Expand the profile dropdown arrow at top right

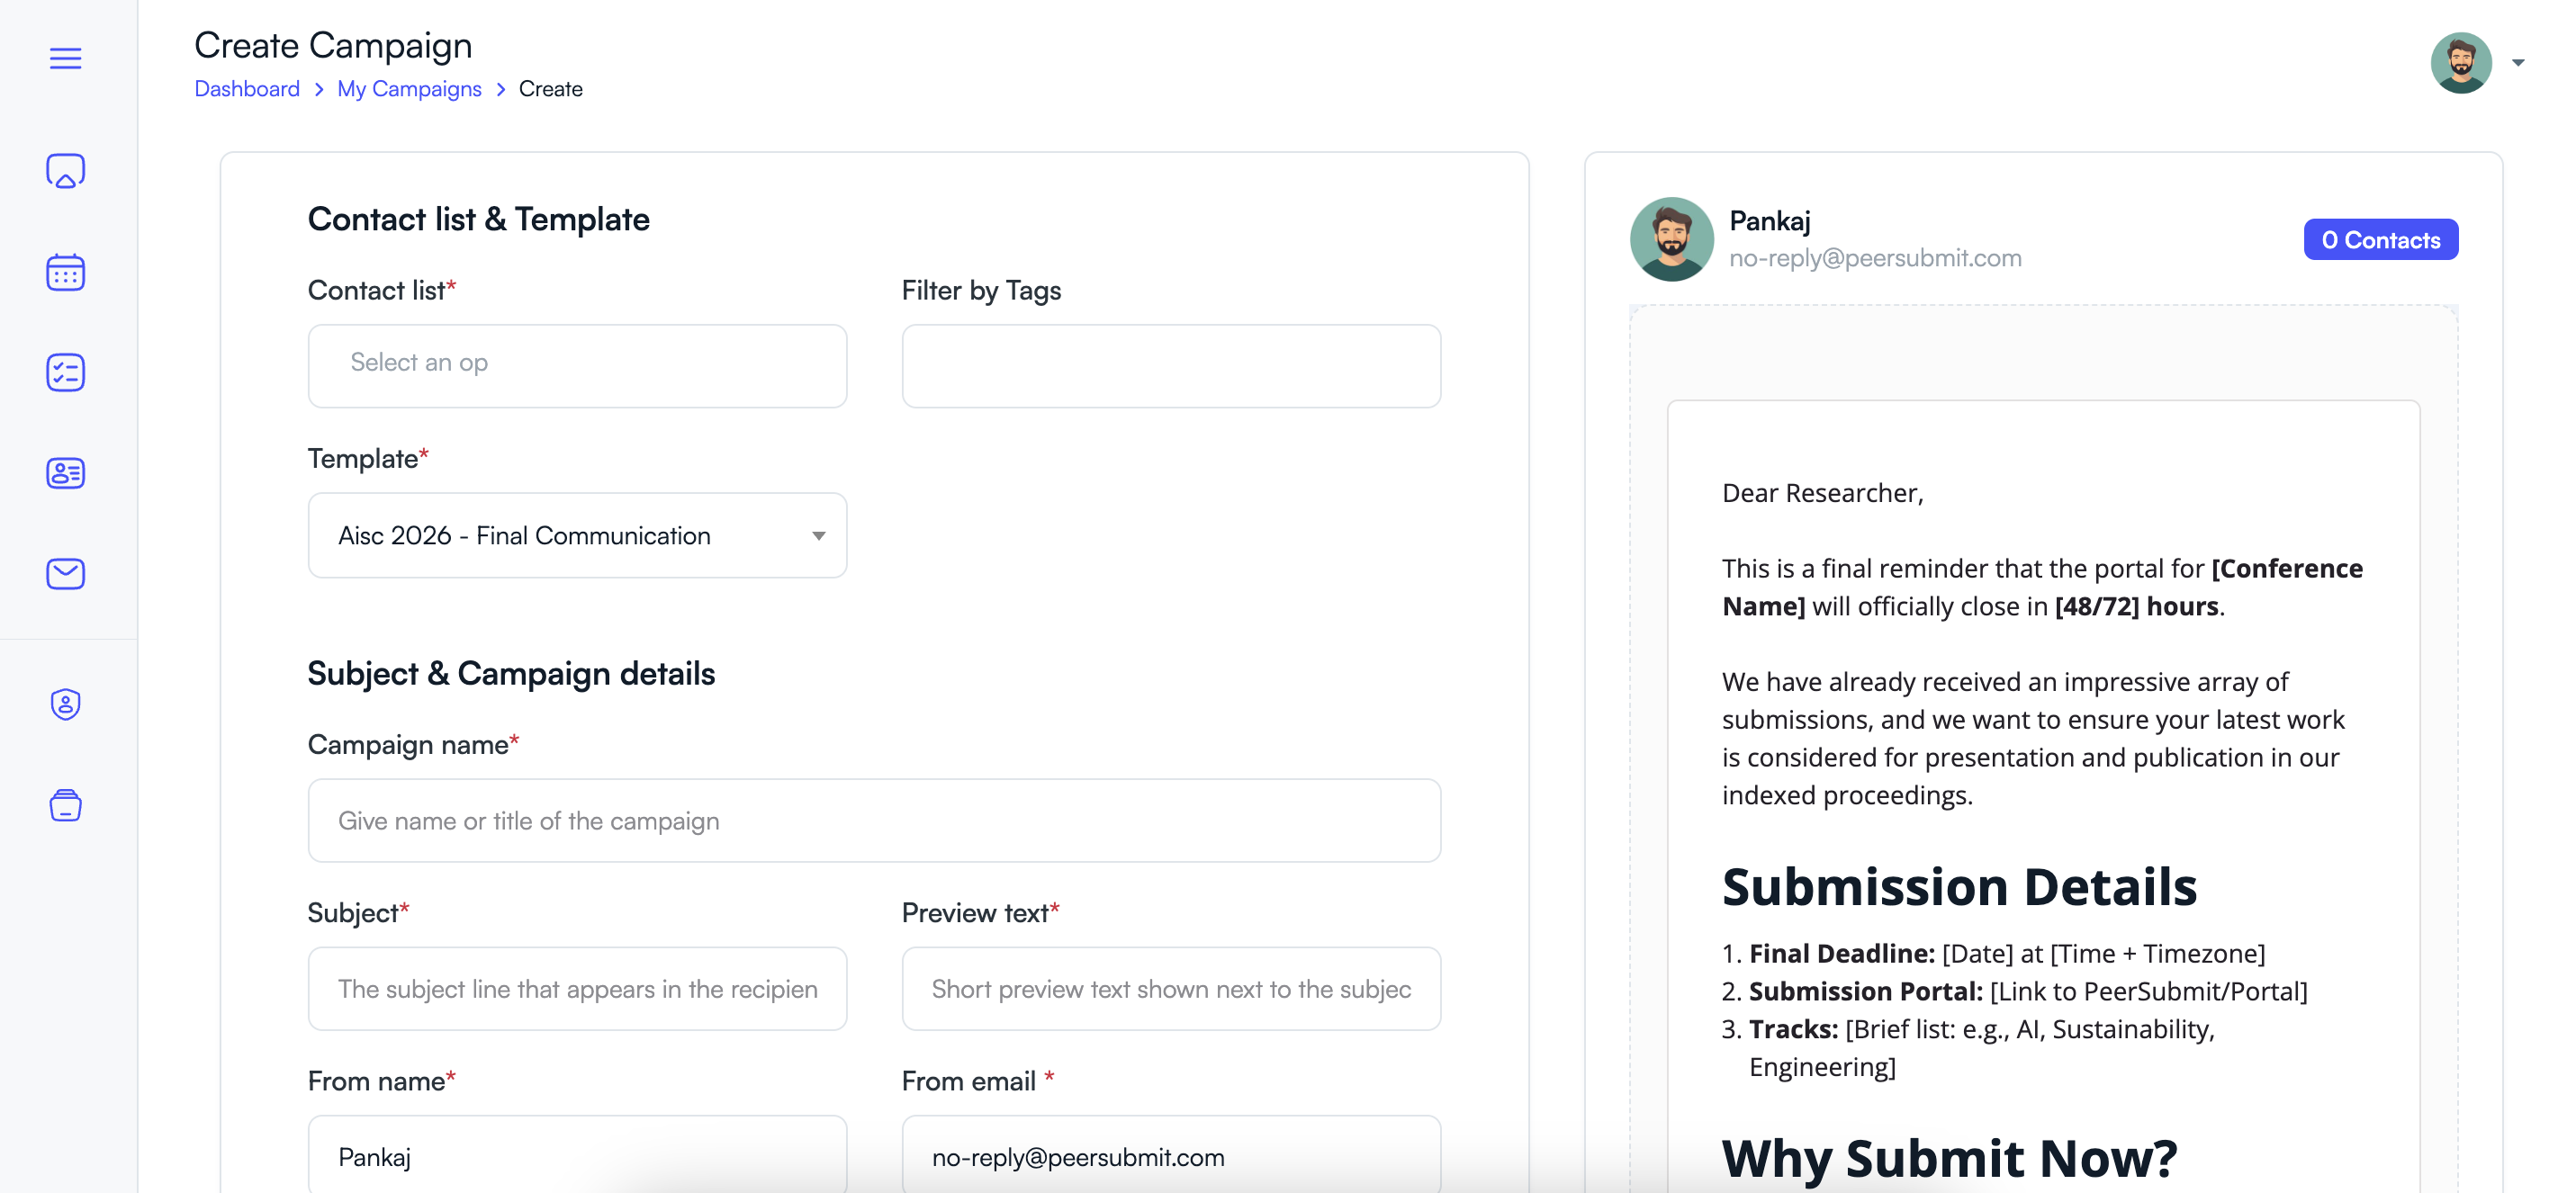click(x=2517, y=62)
